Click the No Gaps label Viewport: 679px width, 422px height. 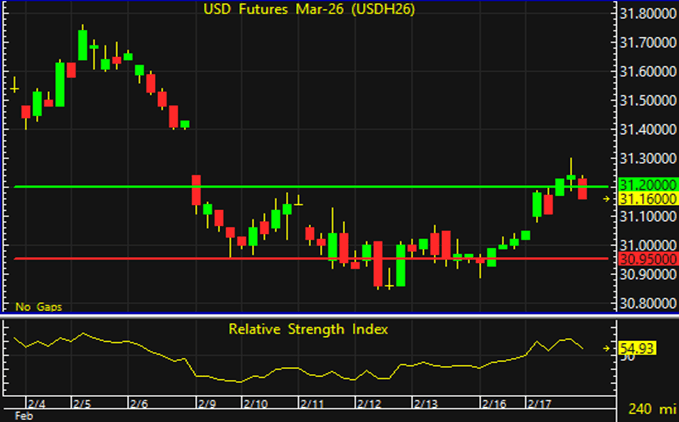click(x=37, y=307)
